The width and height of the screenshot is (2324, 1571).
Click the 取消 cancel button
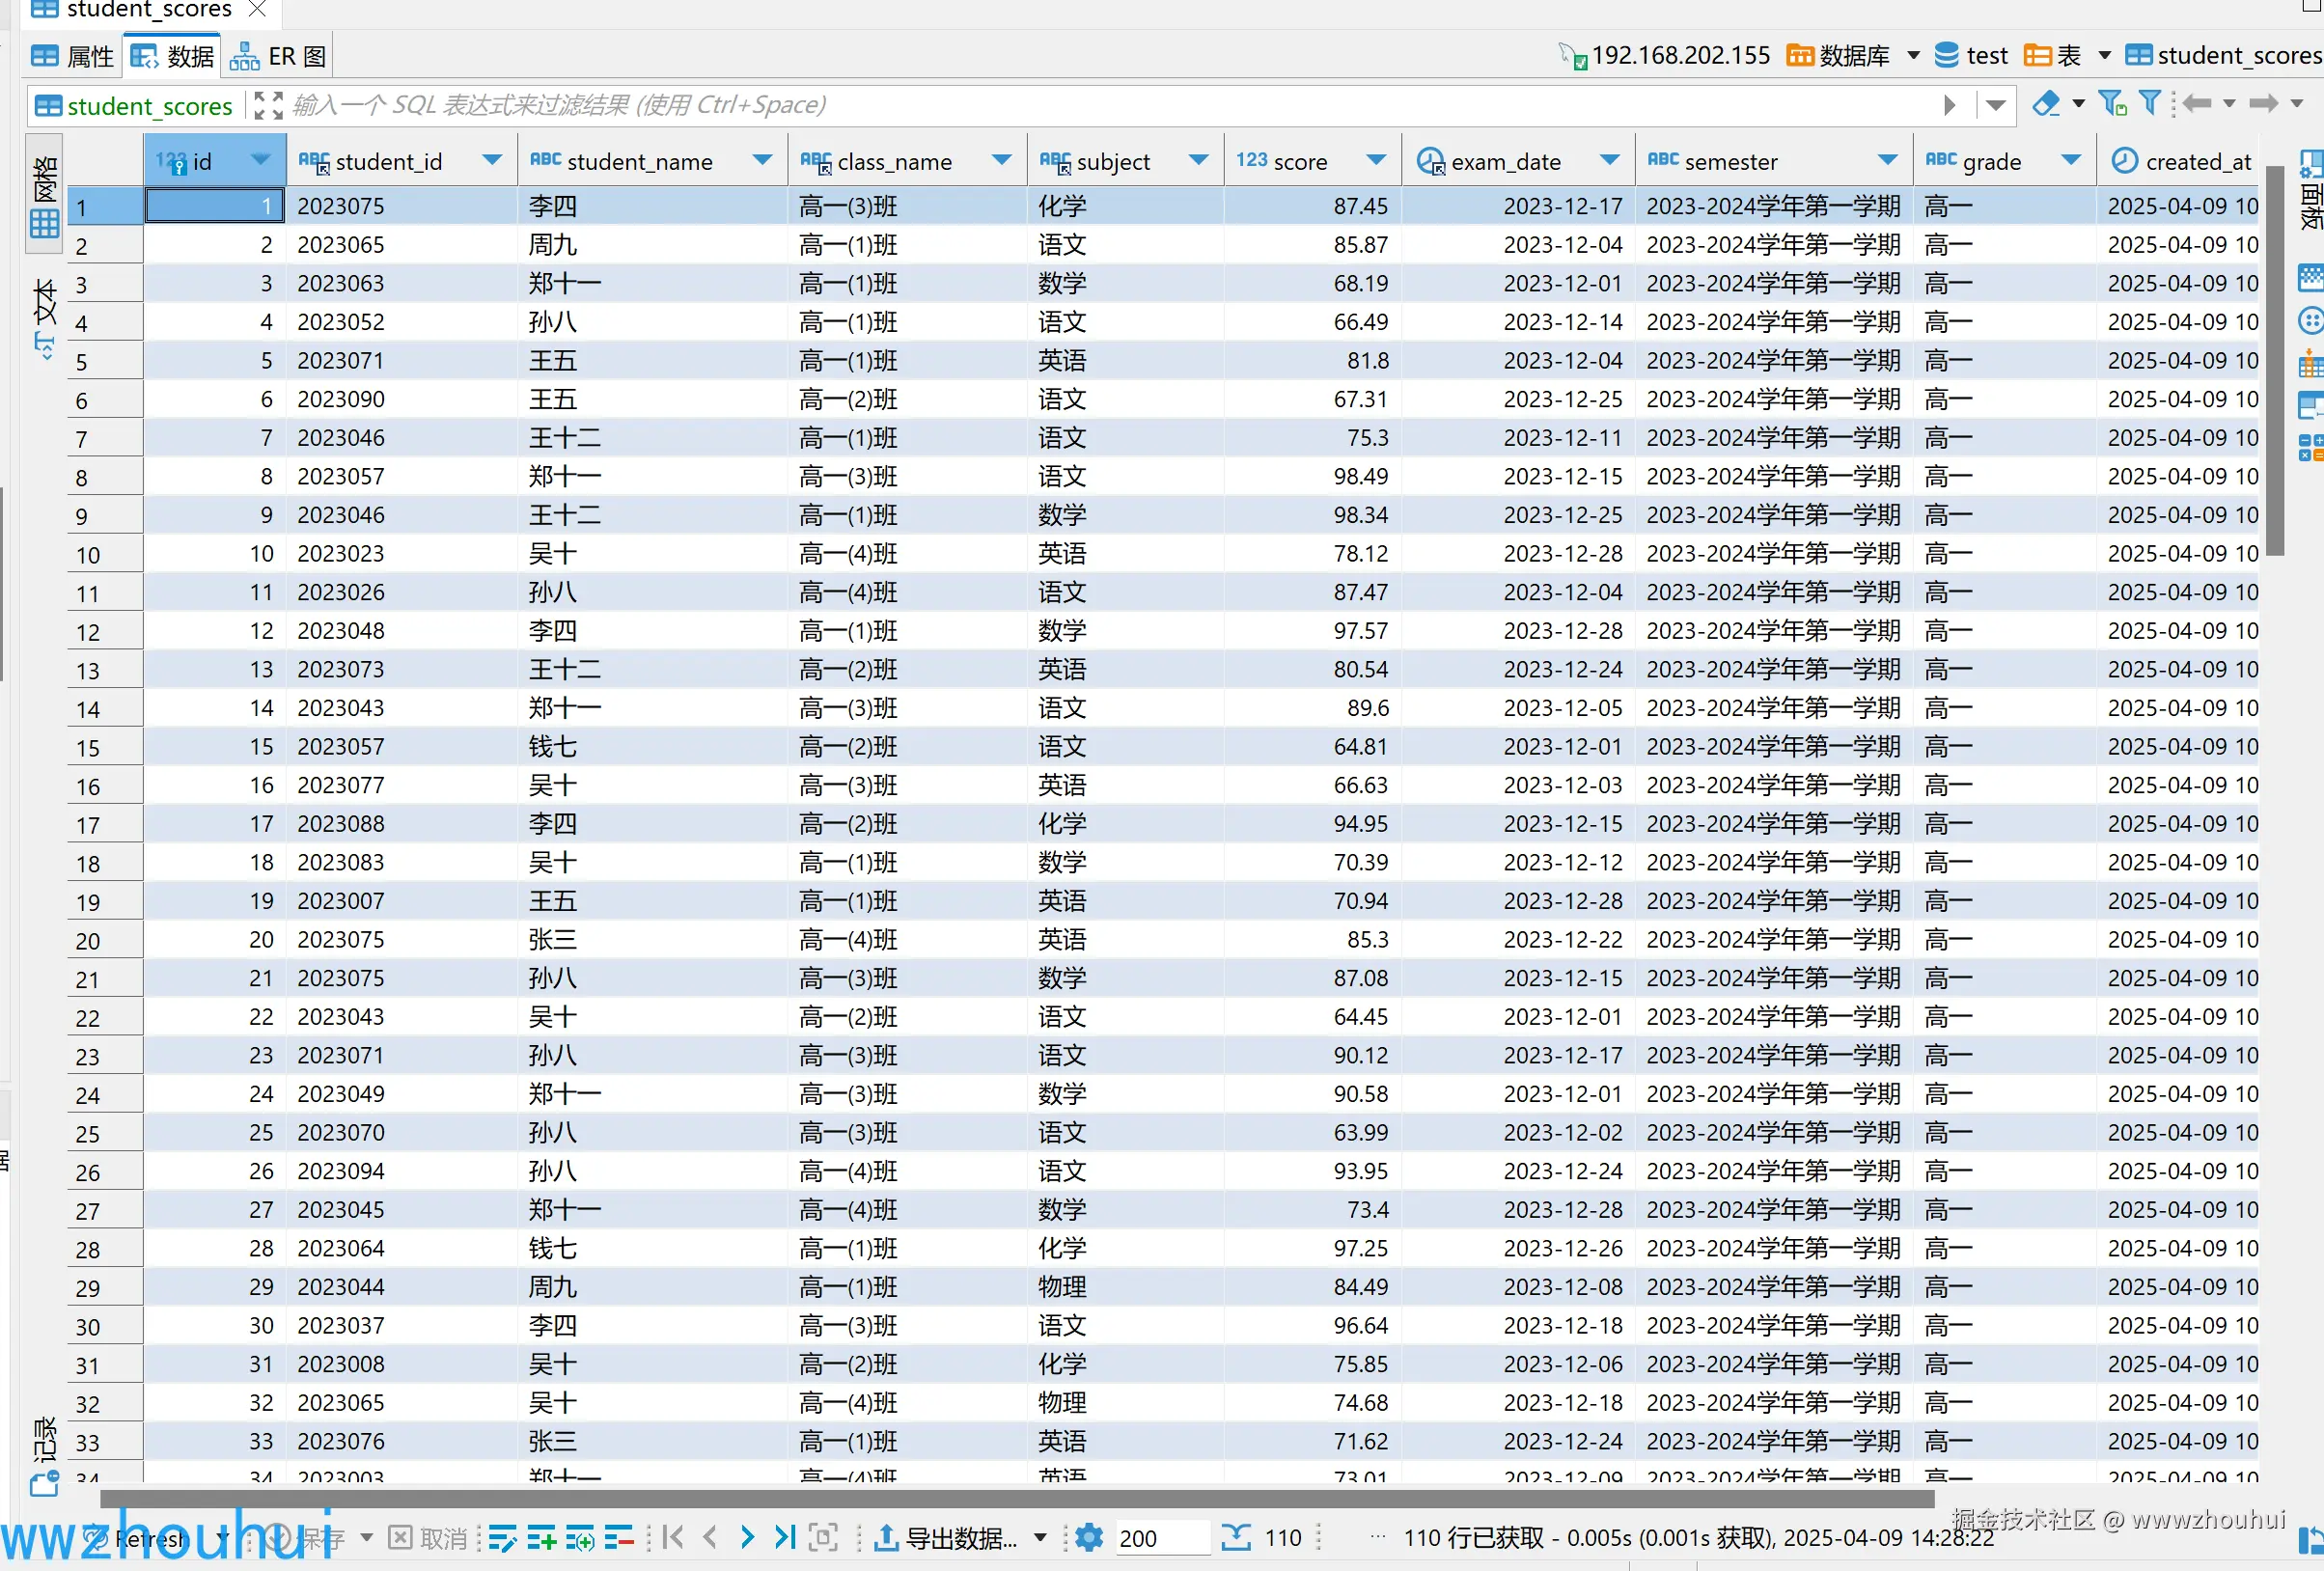click(x=428, y=1538)
